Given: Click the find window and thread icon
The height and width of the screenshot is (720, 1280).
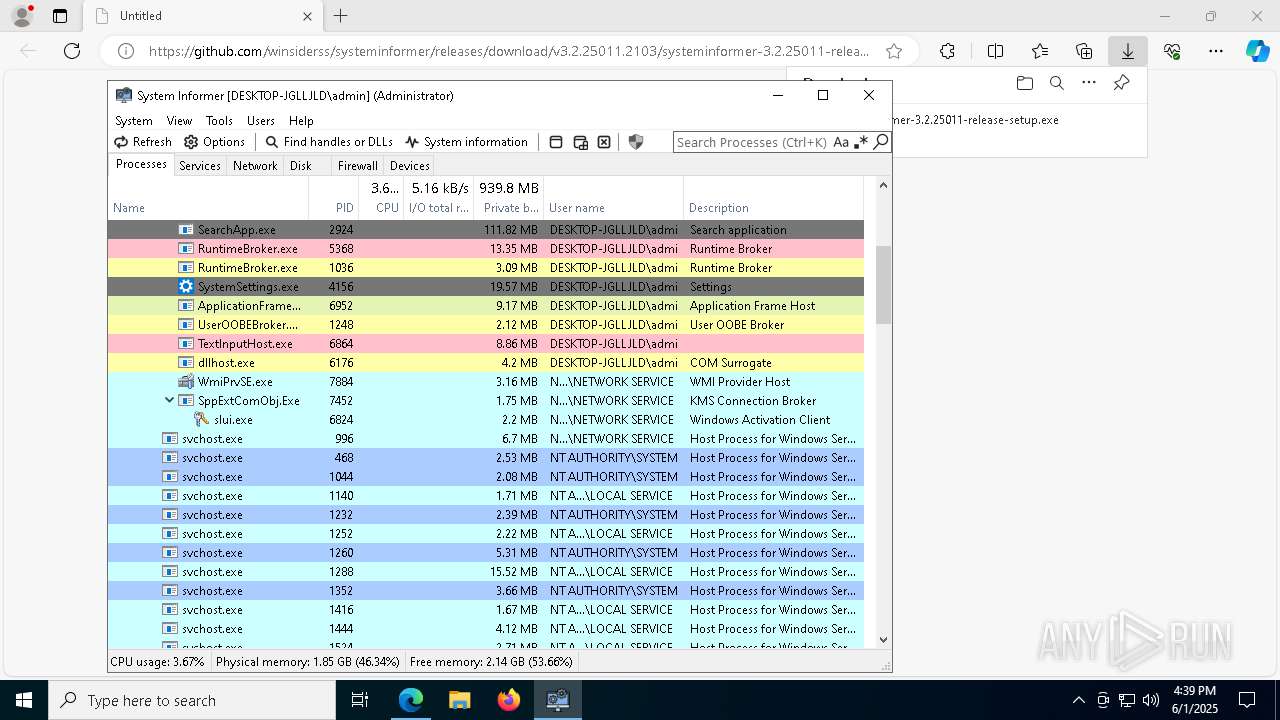Looking at the screenshot, I should click(x=580, y=142).
